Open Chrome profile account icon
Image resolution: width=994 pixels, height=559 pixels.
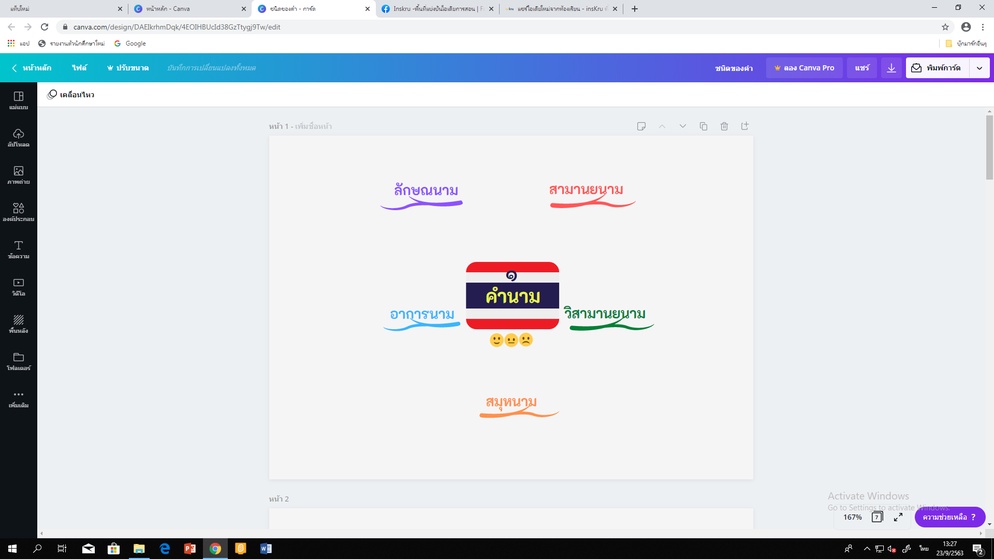pyautogui.click(x=965, y=27)
